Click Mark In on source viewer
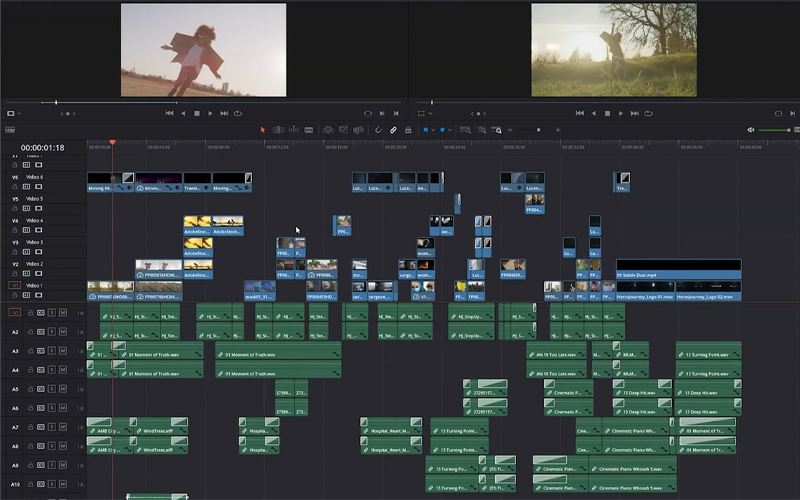This screenshot has height=500, width=800. (382, 113)
